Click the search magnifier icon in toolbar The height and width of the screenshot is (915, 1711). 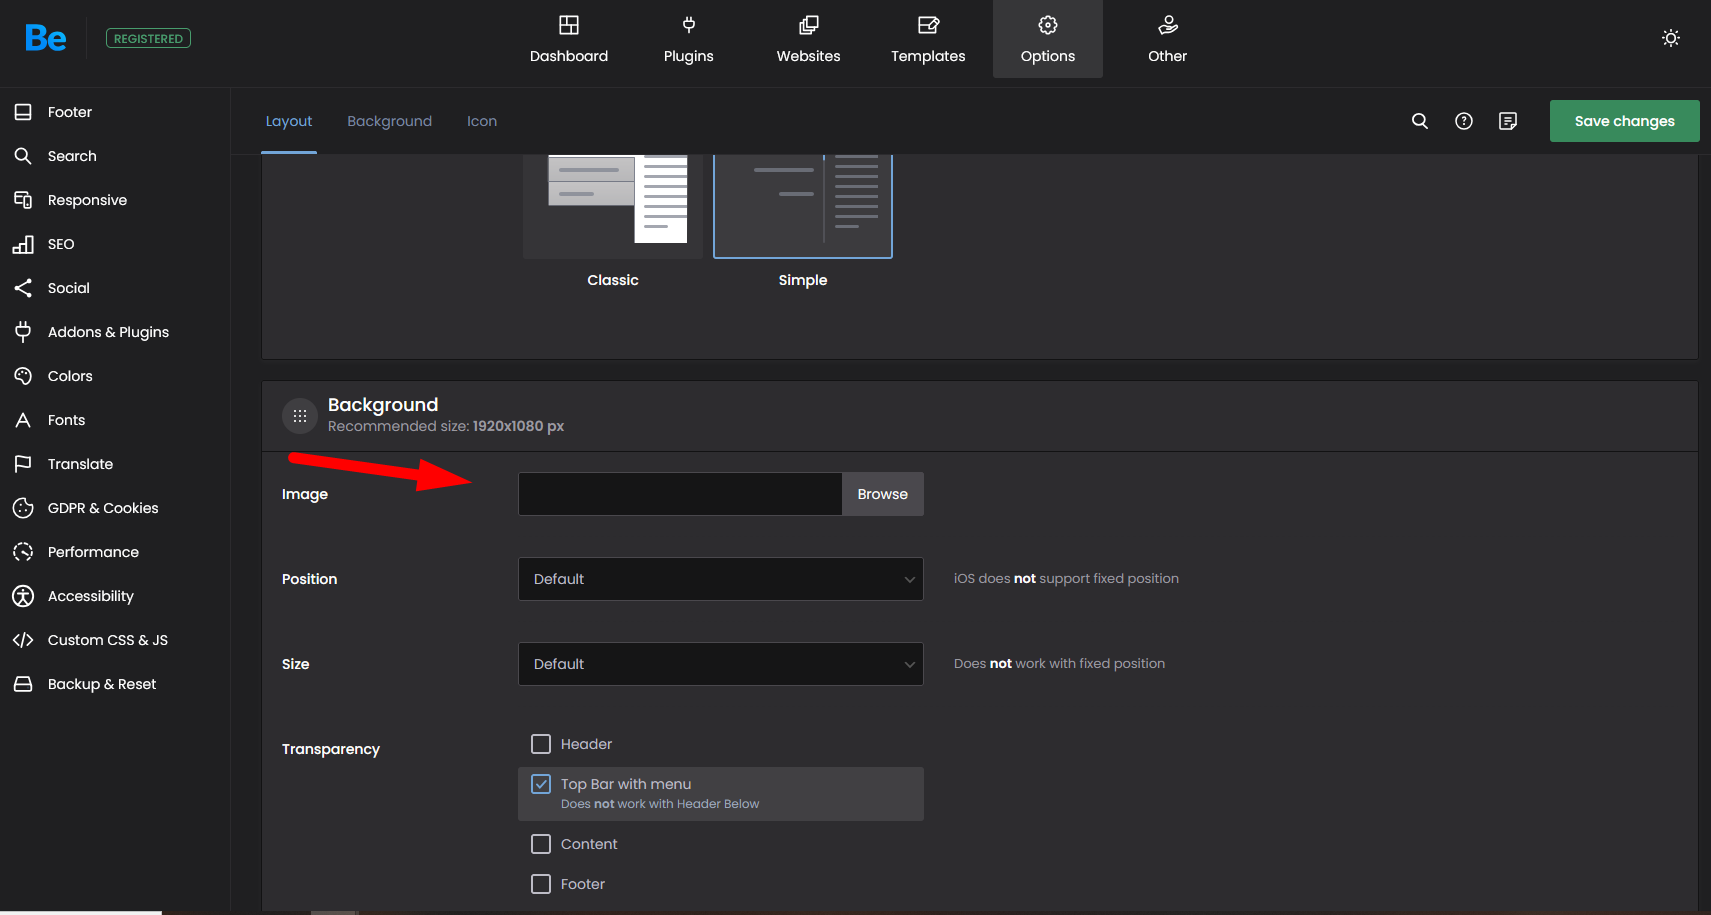click(x=1420, y=121)
